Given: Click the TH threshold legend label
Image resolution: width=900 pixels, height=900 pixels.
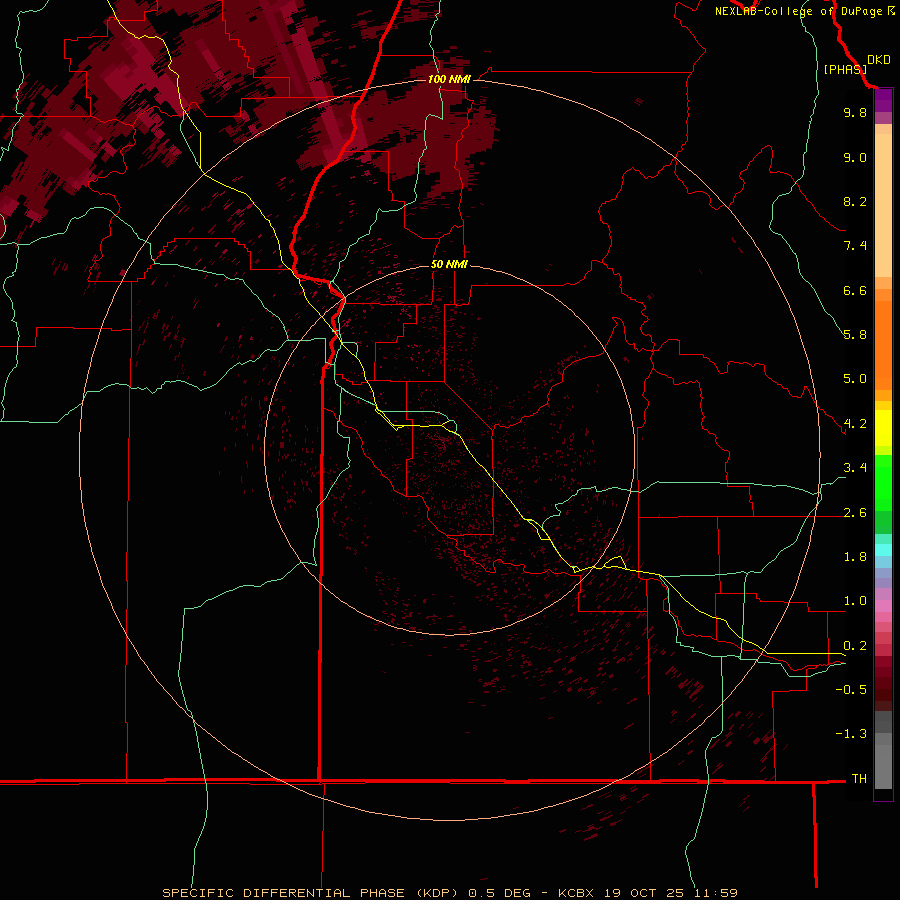Looking at the screenshot, I should 859,779.
